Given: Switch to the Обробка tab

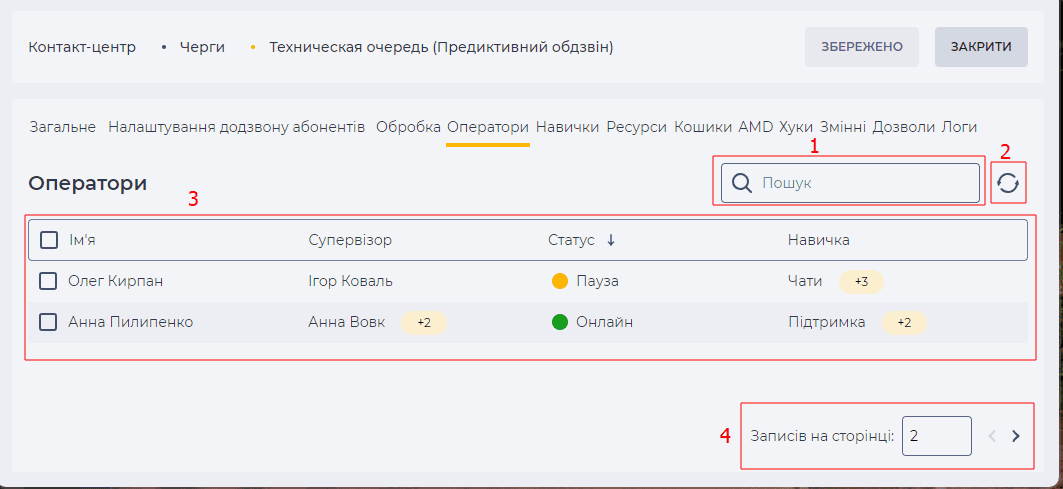Looking at the screenshot, I should (x=408, y=127).
